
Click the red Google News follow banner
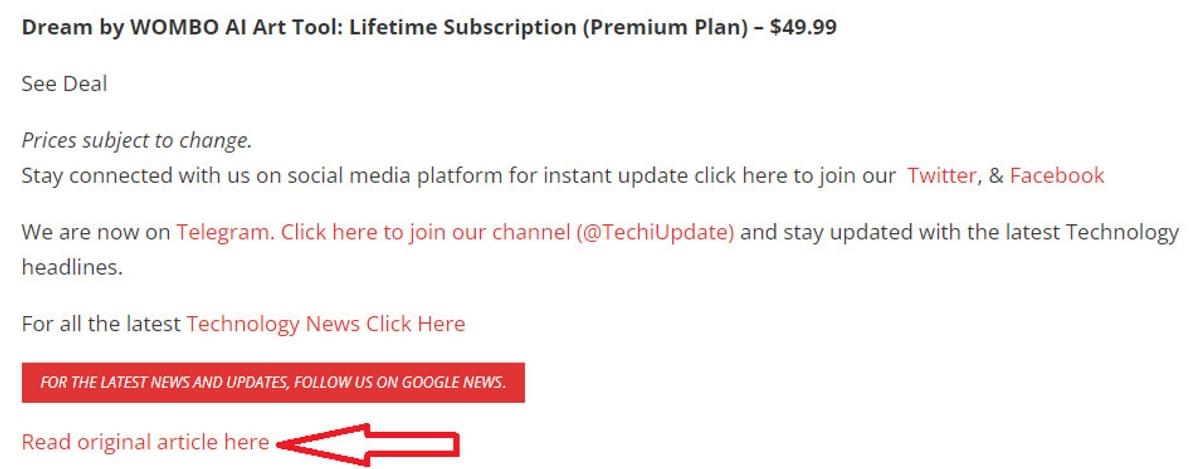pos(273,383)
